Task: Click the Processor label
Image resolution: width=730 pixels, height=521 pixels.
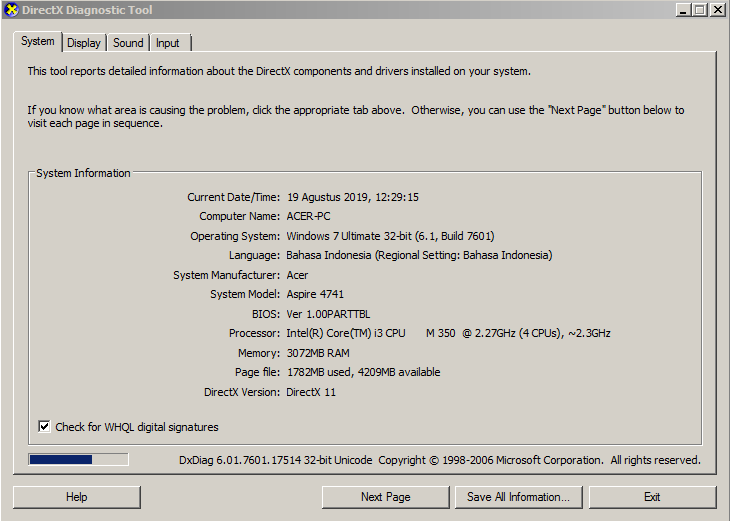Action: (x=254, y=333)
